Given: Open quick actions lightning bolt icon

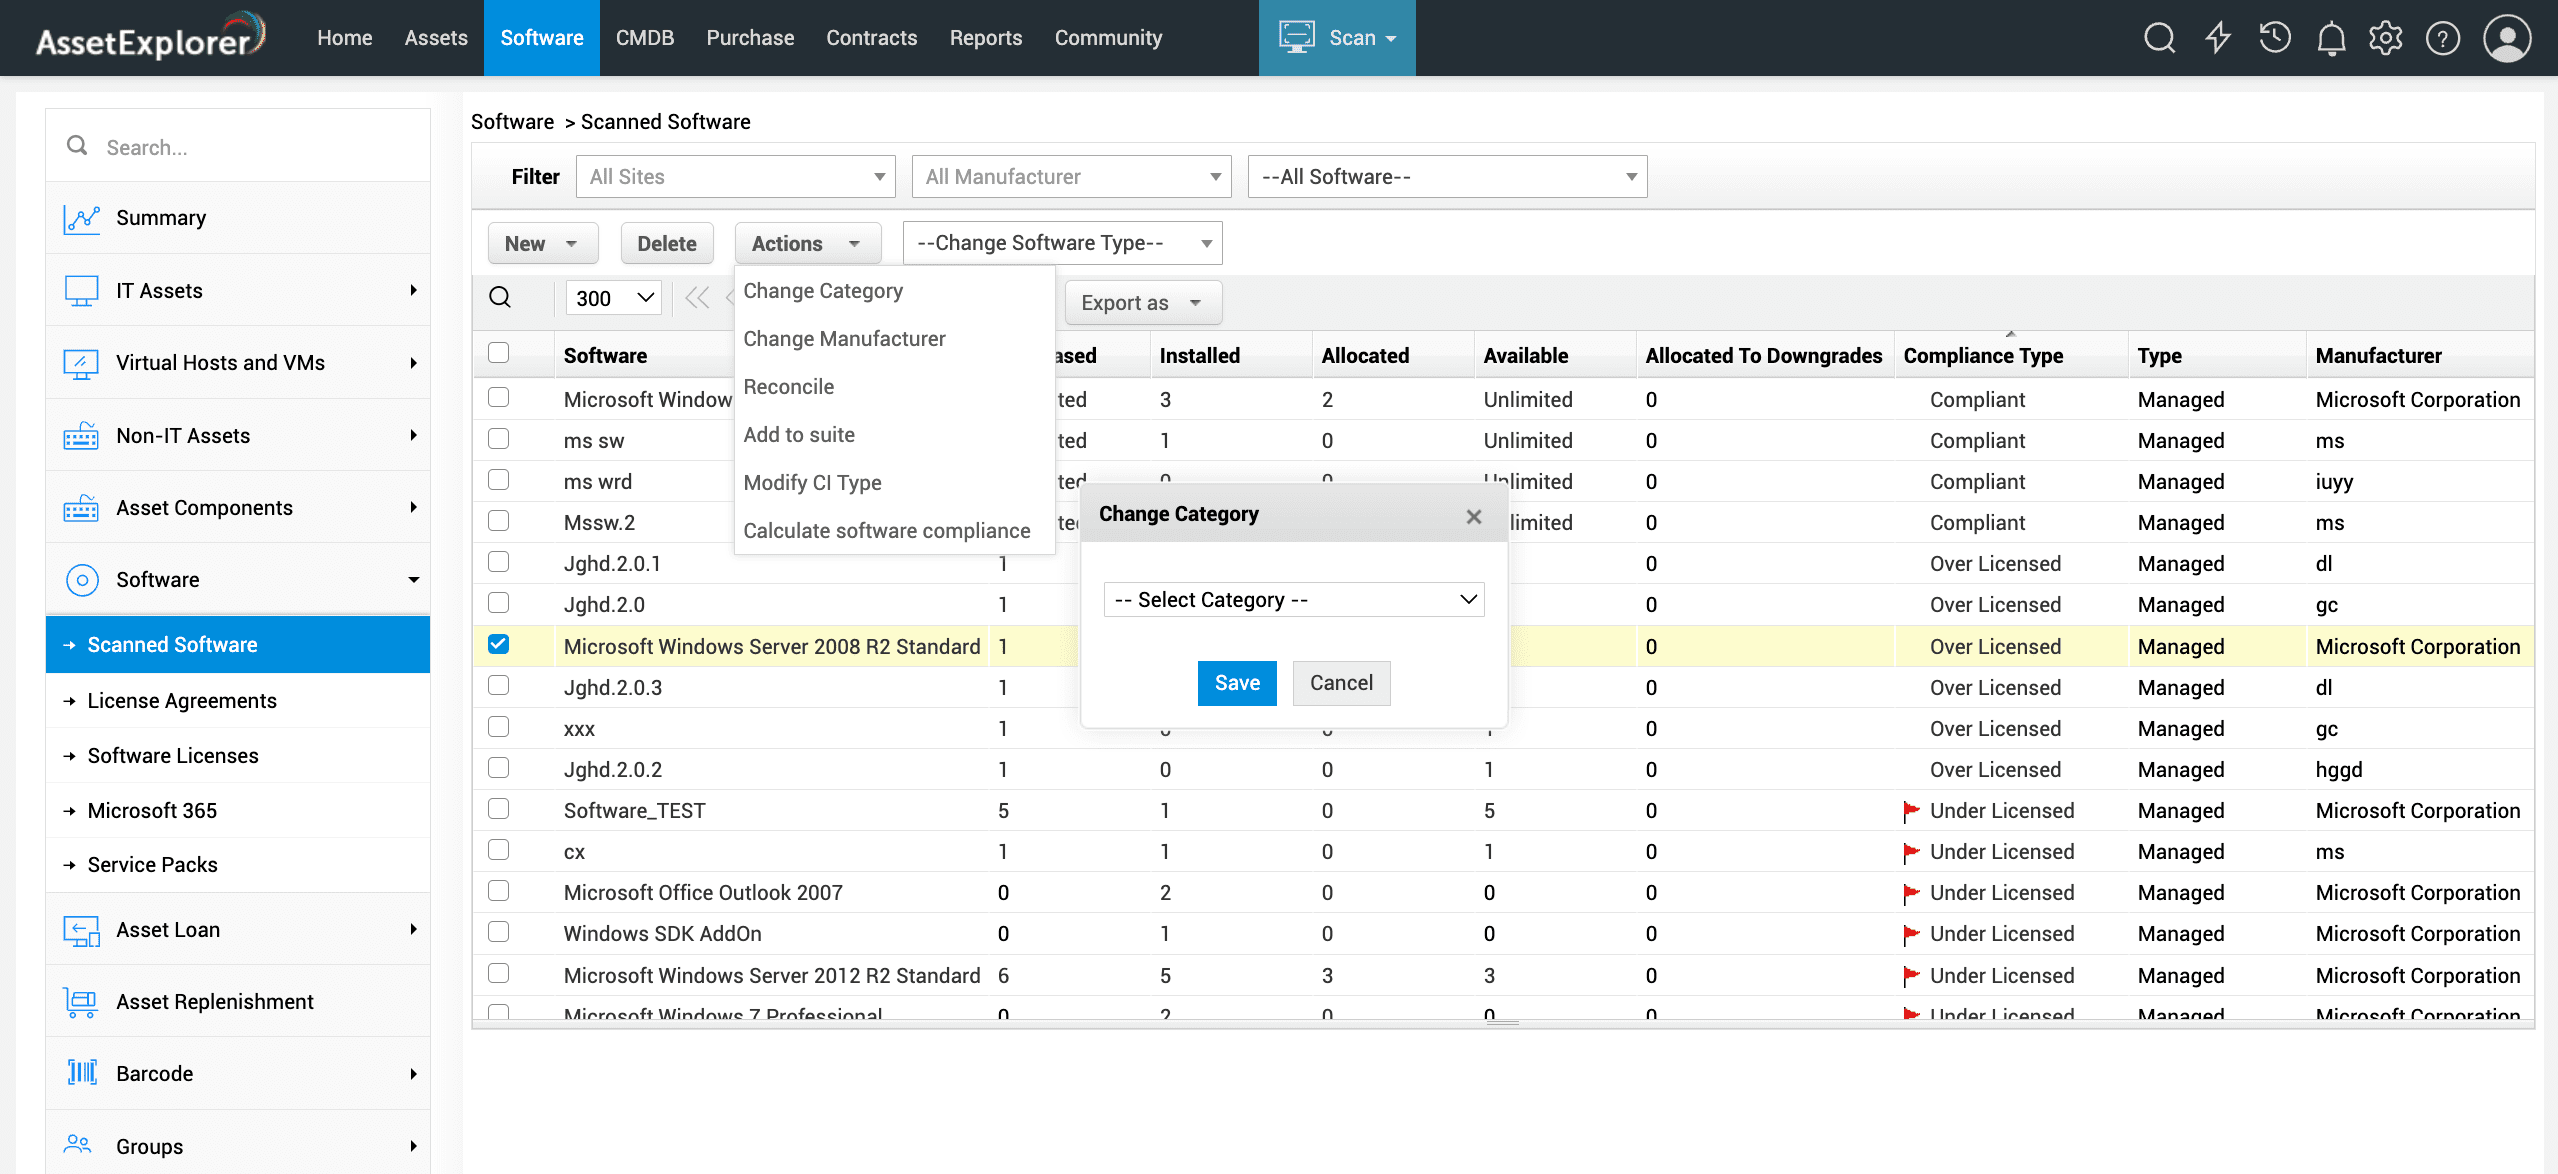Looking at the screenshot, I should click(2218, 38).
